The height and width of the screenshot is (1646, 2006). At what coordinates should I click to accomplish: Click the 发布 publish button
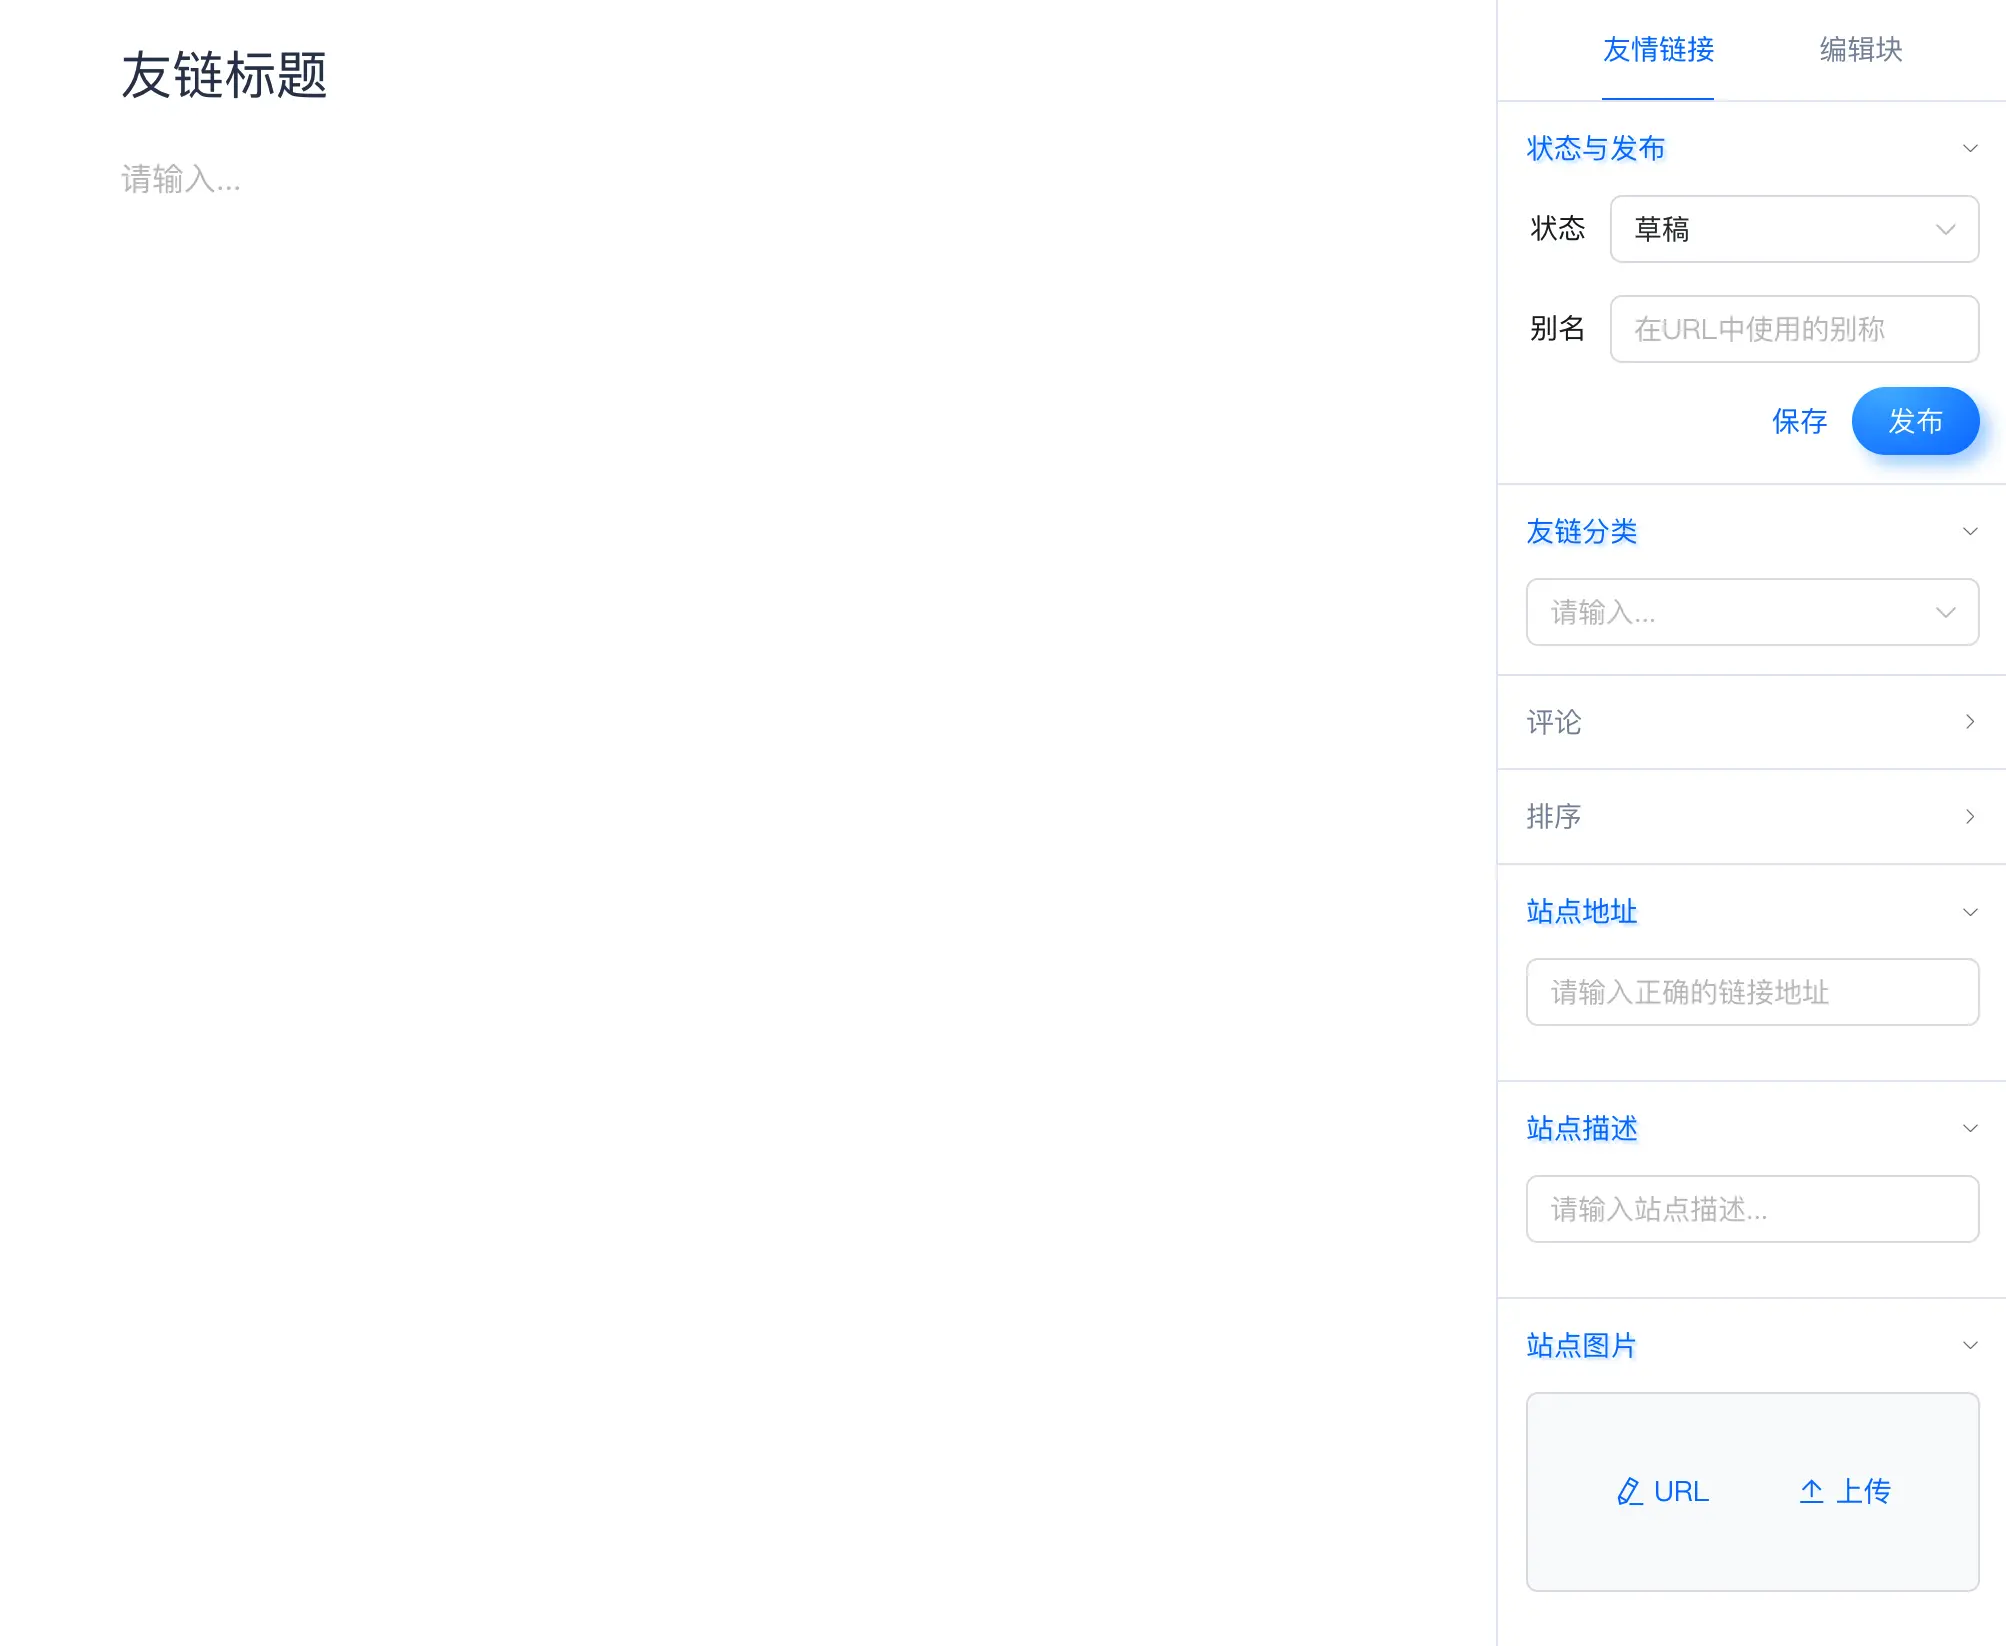(1914, 421)
